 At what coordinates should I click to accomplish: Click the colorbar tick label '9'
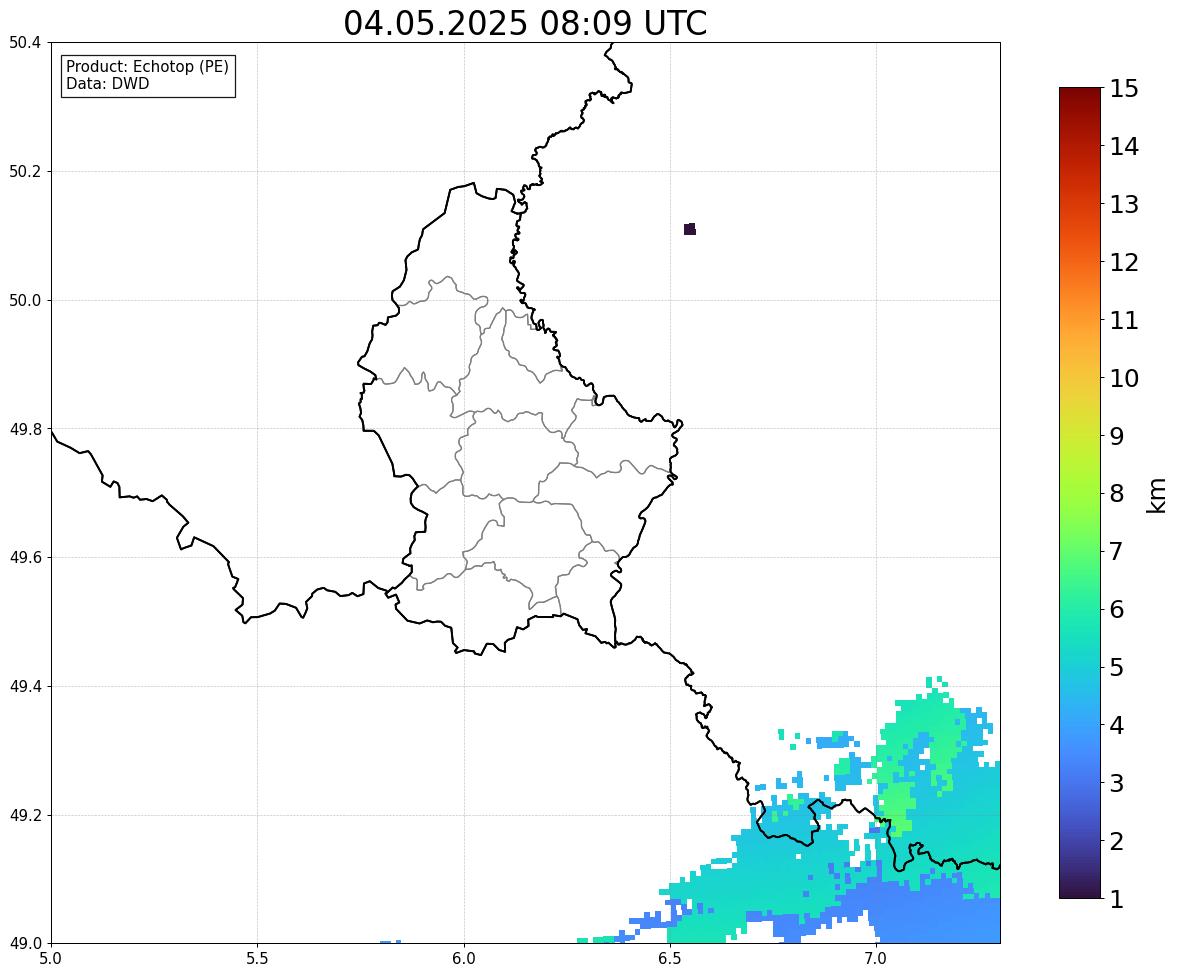click(1116, 436)
